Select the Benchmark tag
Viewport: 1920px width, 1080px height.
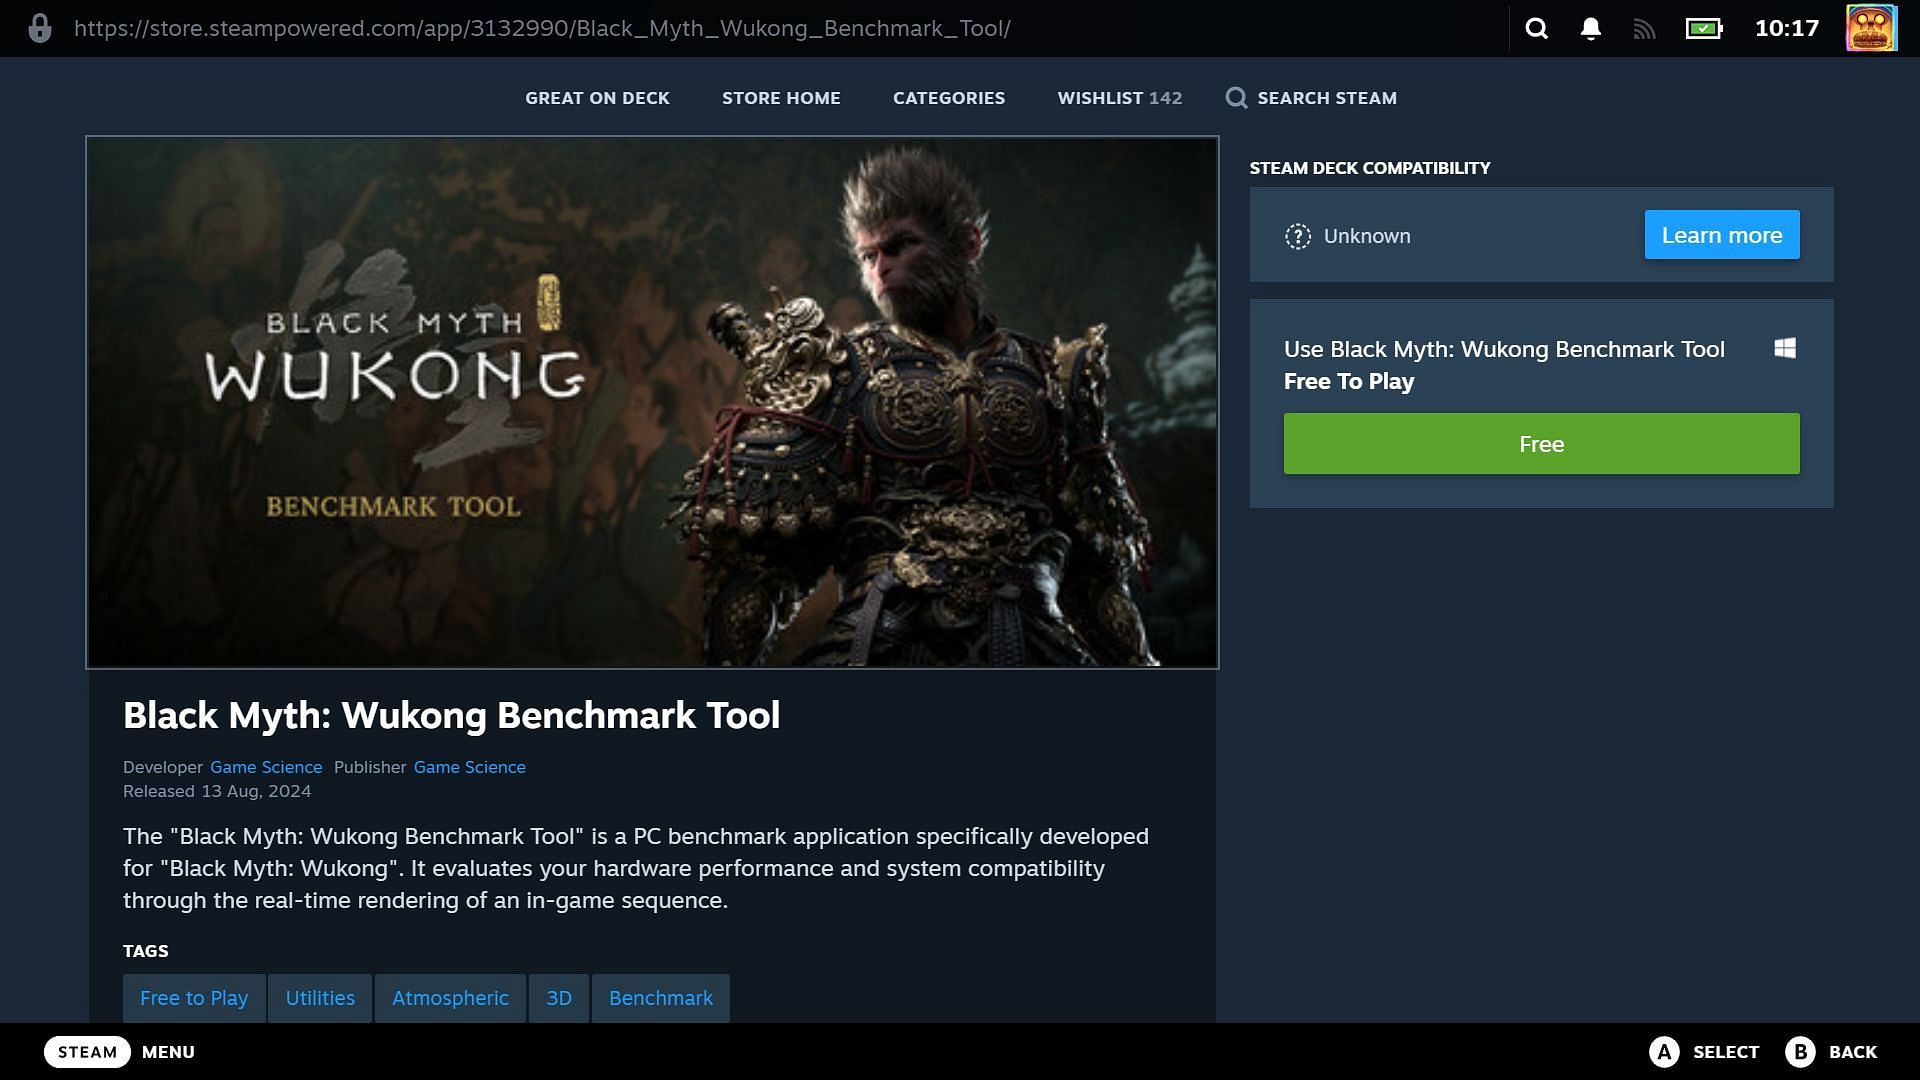point(661,998)
